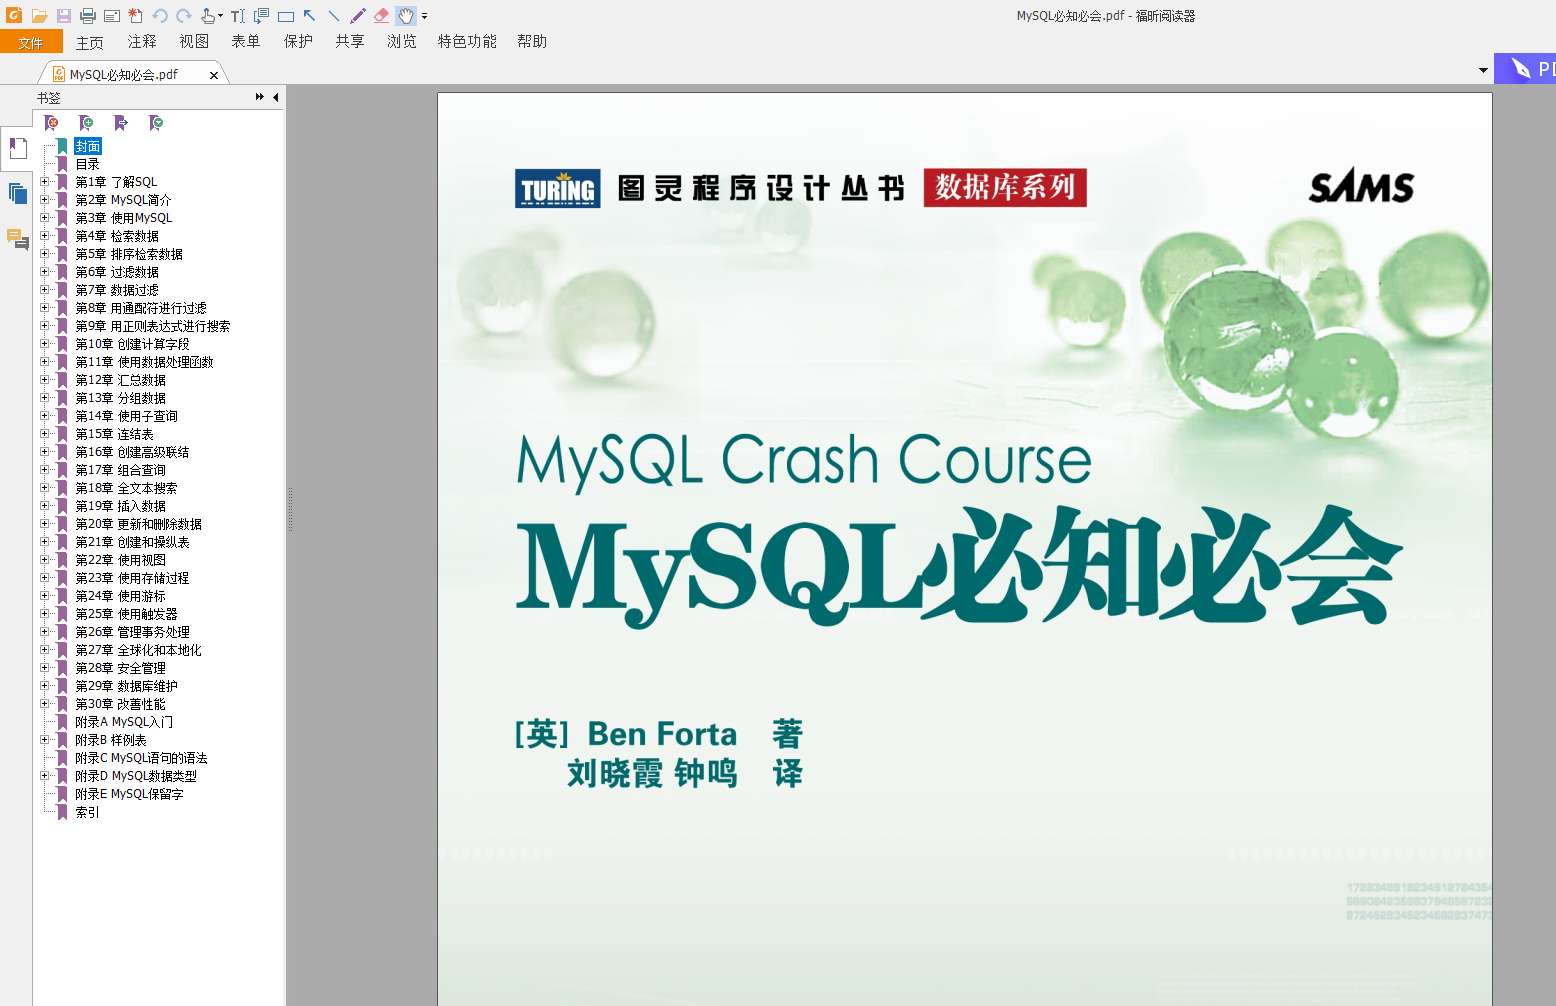1556x1006 pixels.
Task: Create a new PDF using the starred page icon
Action: 136,16
